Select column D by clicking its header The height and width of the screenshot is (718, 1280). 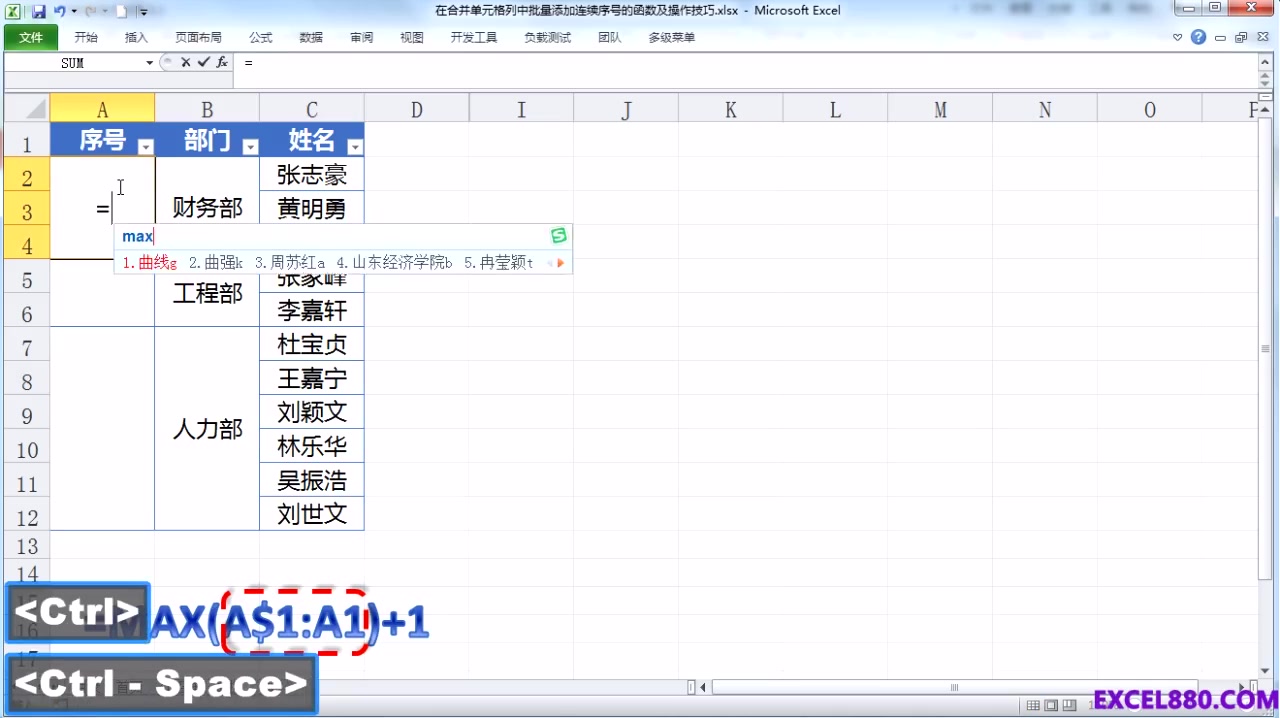click(416, 109)
